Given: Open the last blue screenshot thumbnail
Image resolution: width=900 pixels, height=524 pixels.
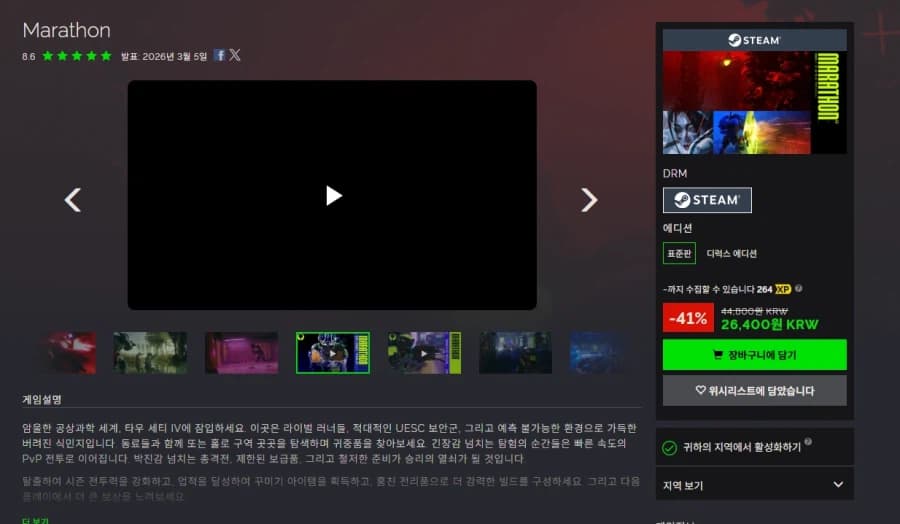Looking at the screenshot, I should click(x=597, y=352).
